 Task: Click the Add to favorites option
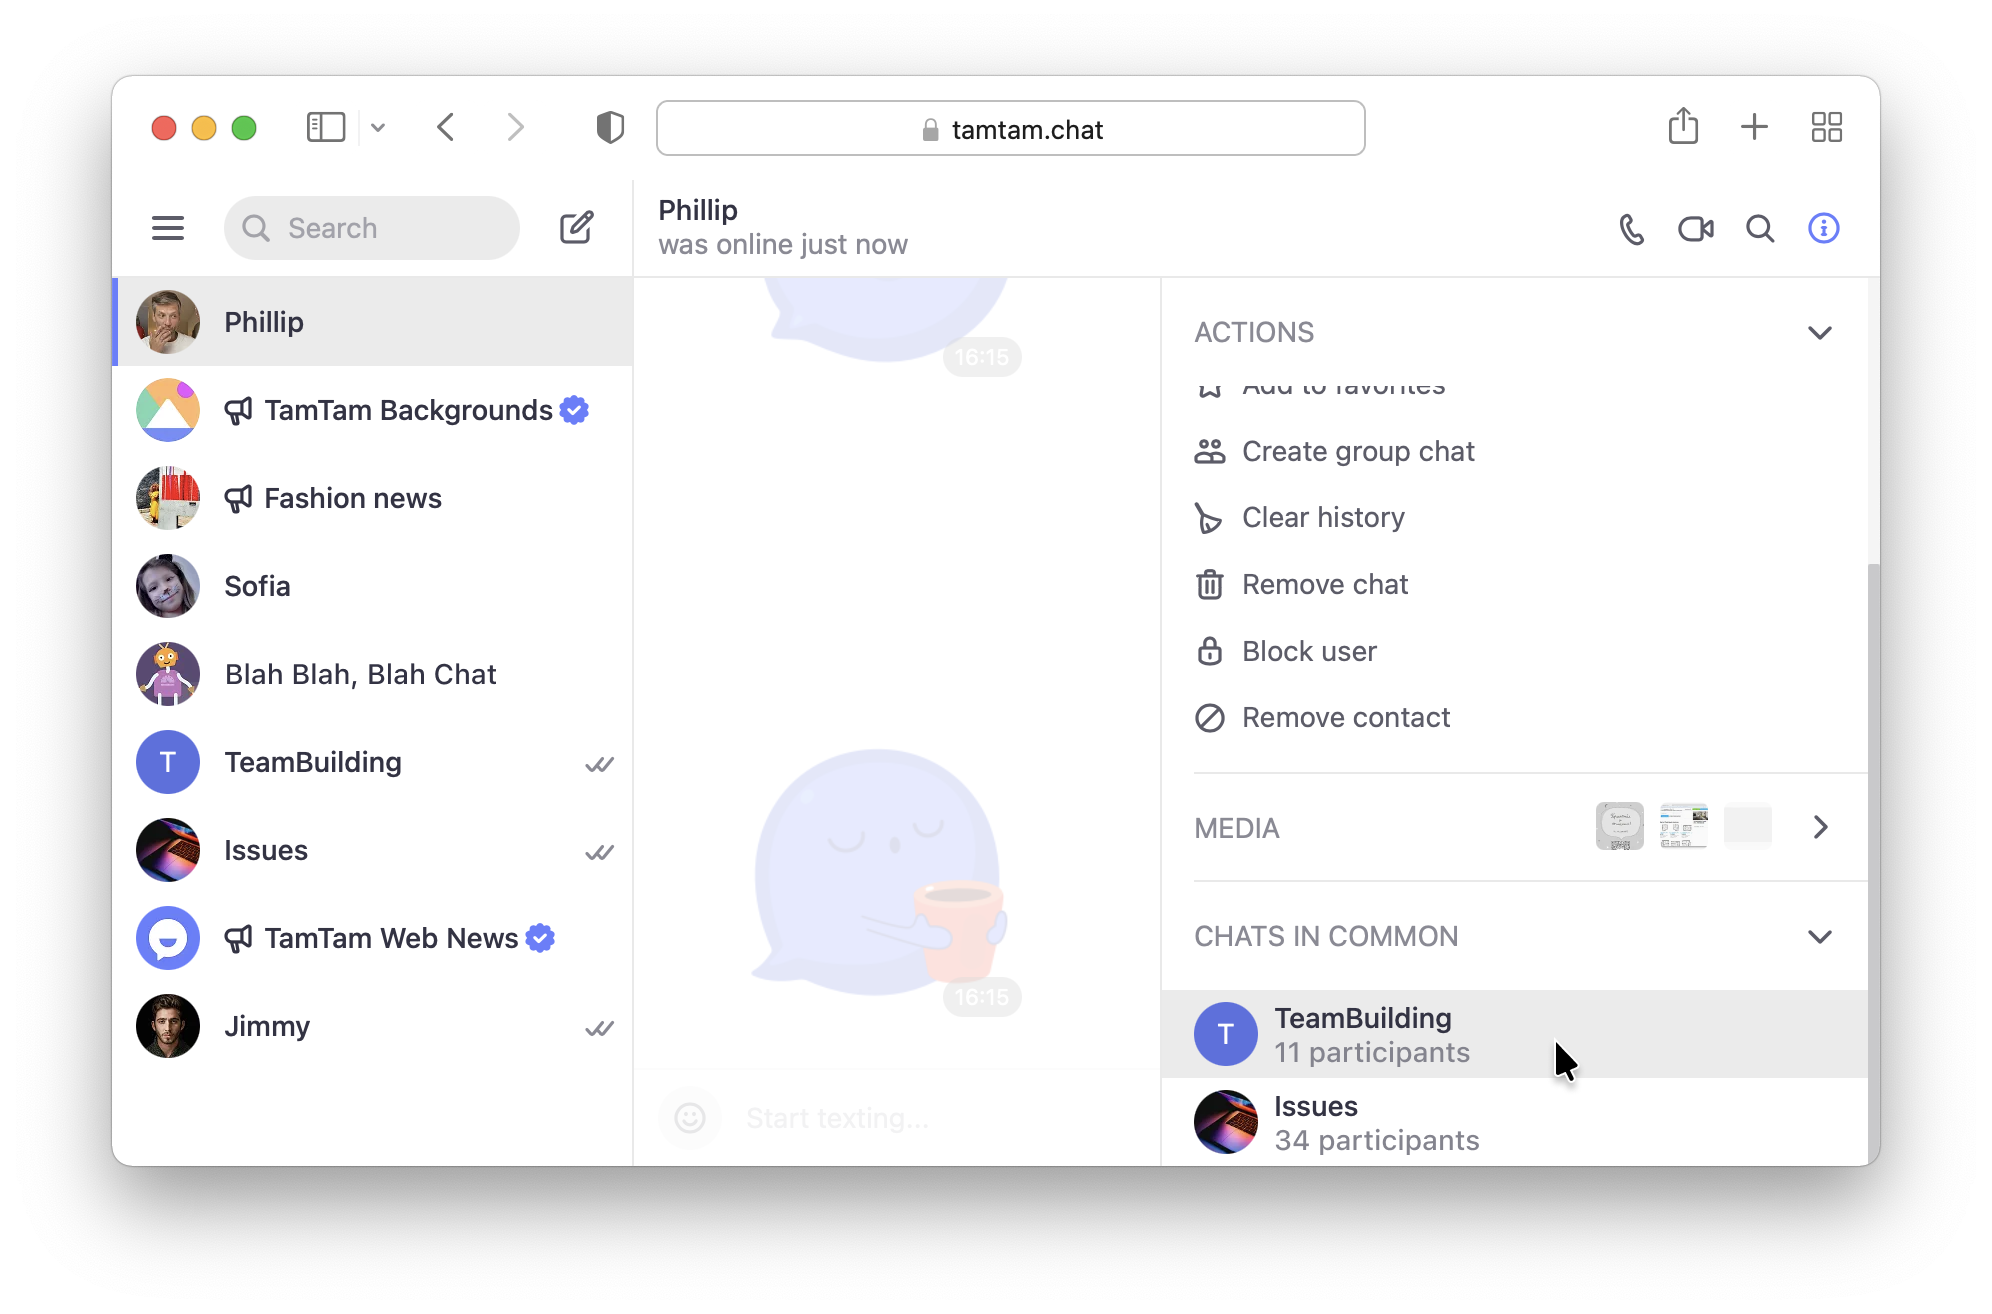click(x=1341, y=383)
